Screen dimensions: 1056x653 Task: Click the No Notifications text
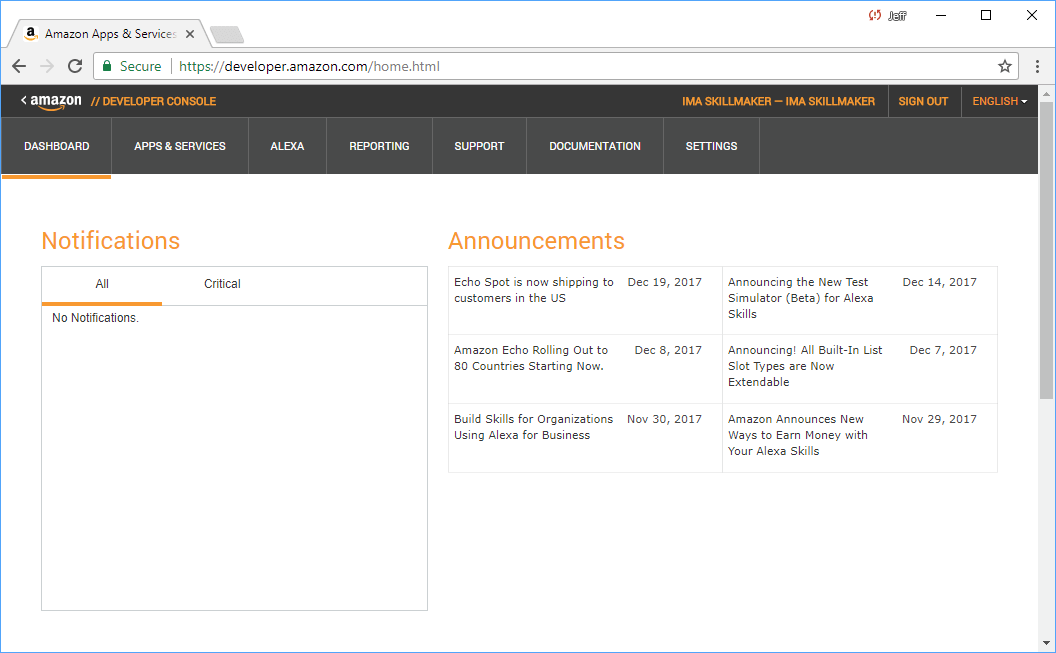(95, 318)
